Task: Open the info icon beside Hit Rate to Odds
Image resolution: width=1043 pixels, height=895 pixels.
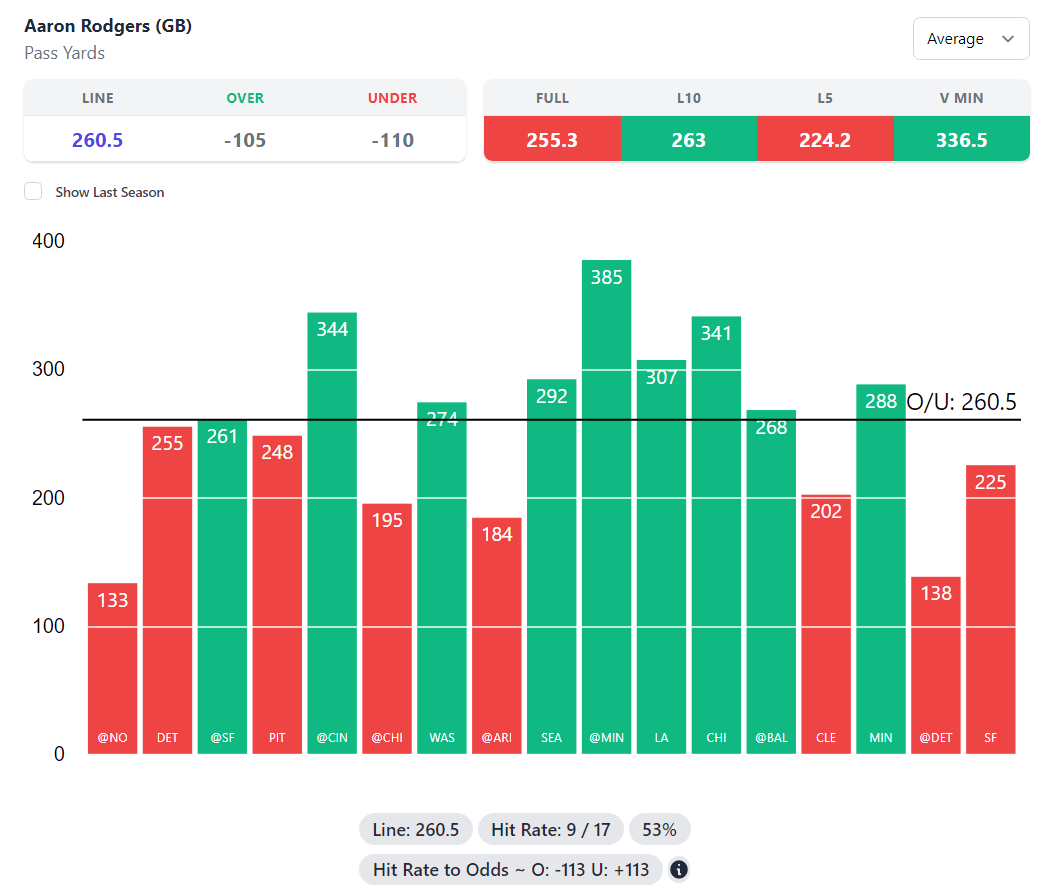Action: click(x=678, y=869)
